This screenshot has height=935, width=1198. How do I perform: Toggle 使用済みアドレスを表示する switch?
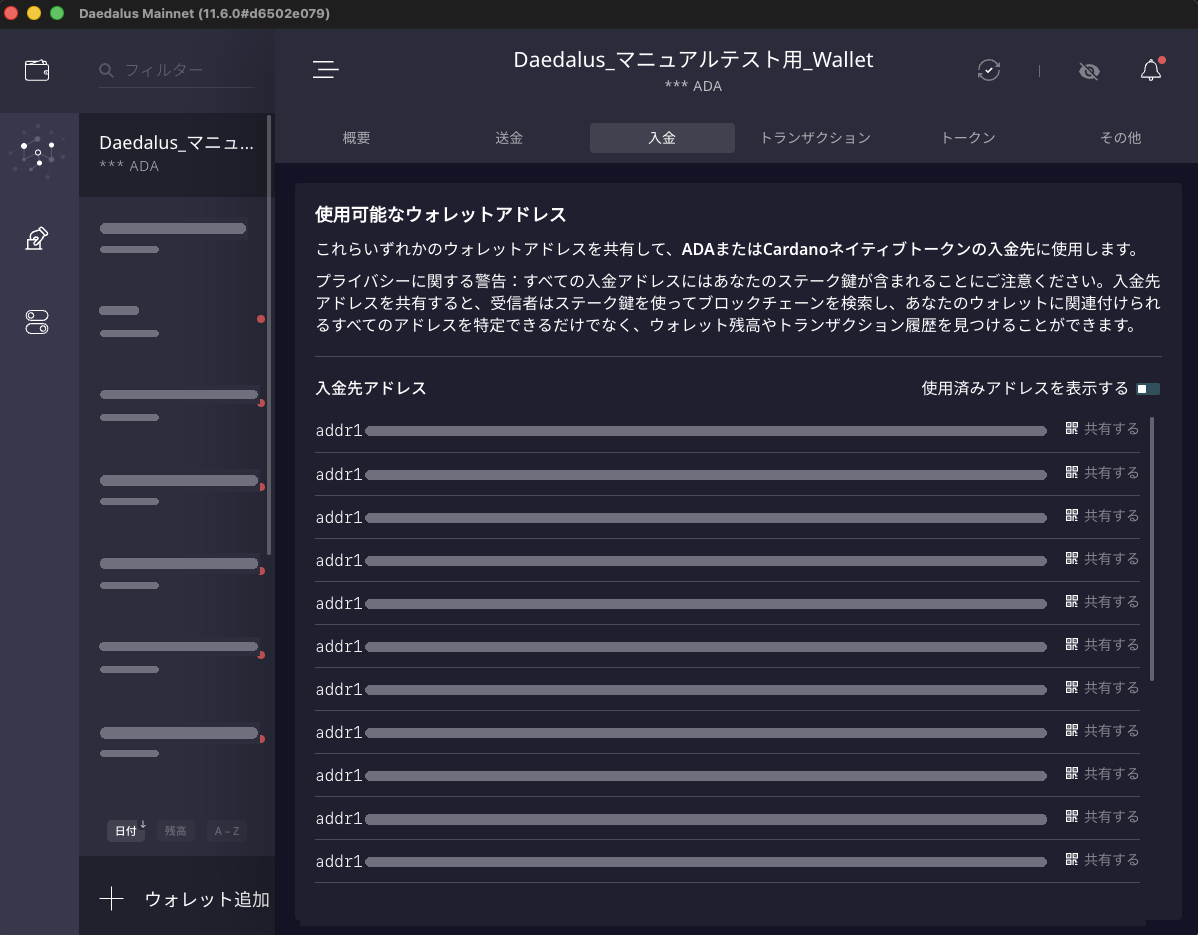coord(1148,389)
